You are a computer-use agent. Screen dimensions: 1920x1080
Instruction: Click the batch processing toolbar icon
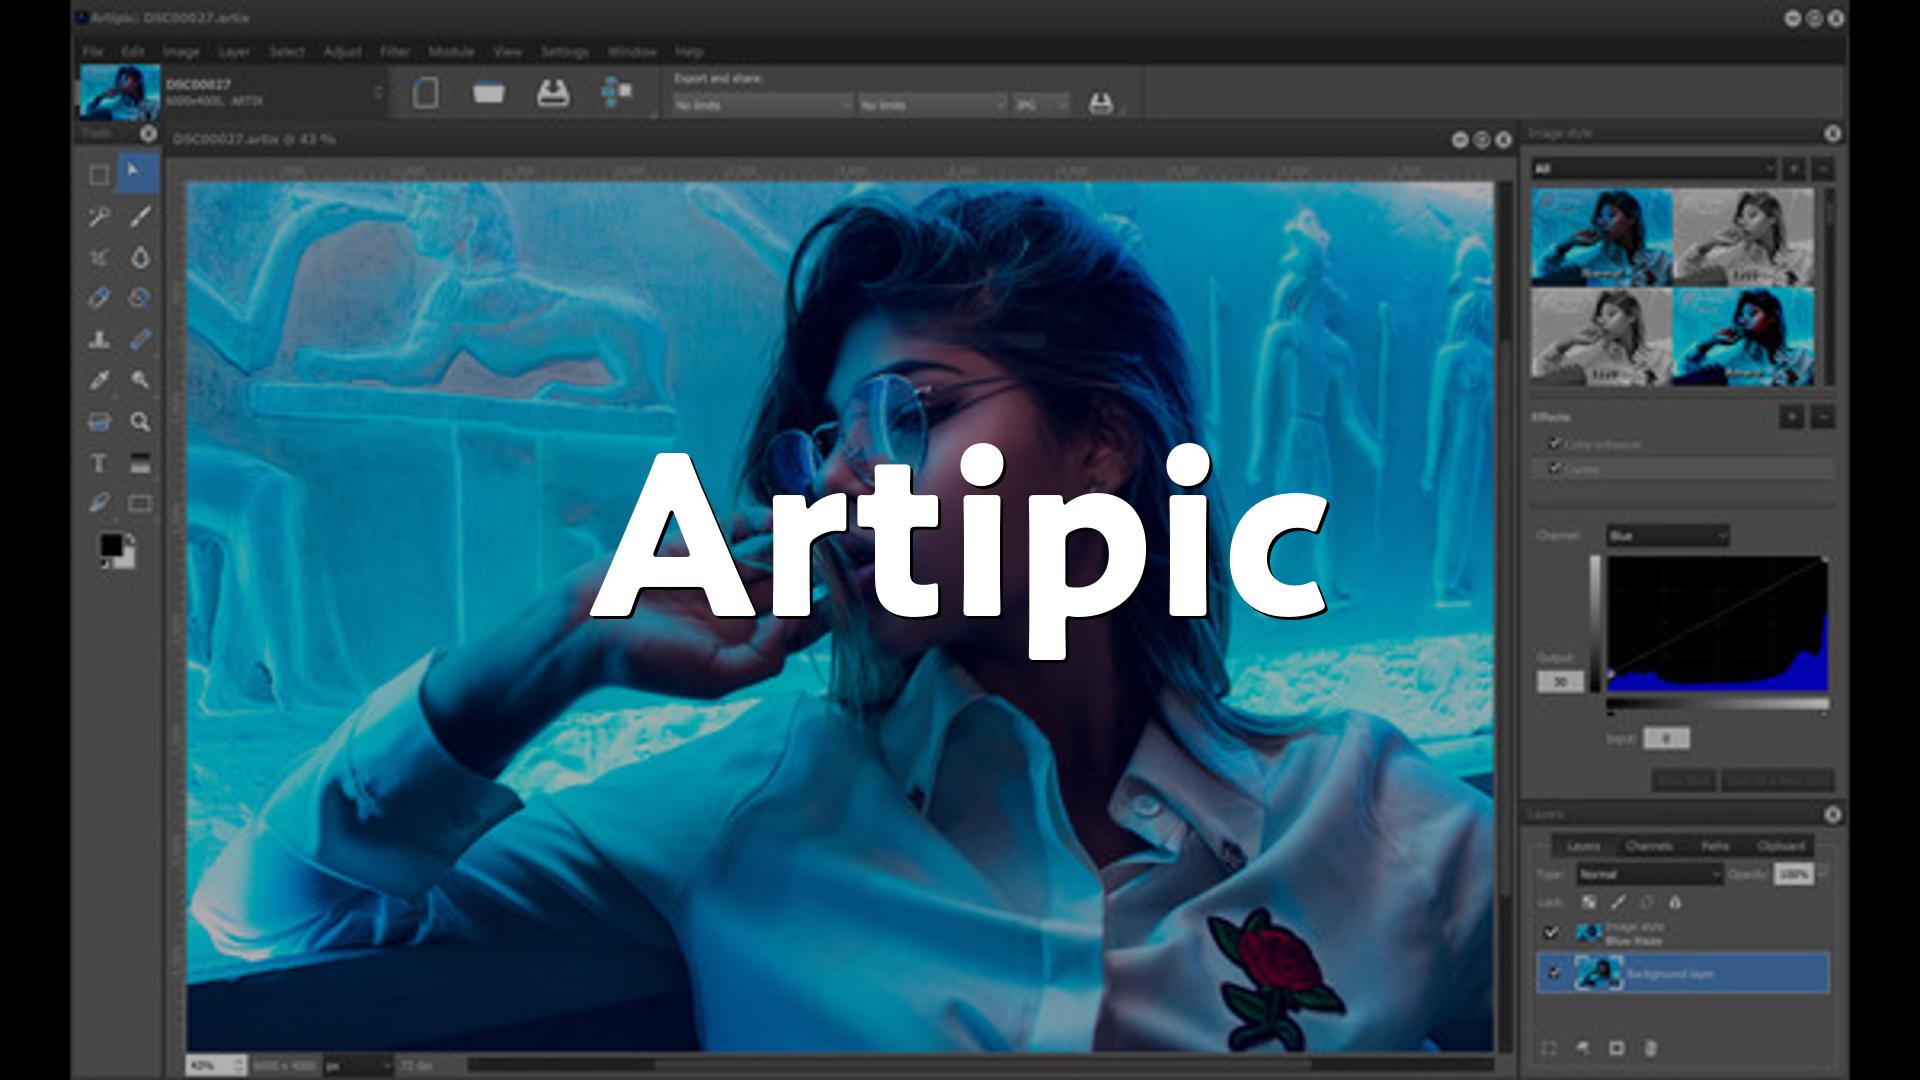tap(617, 93)
